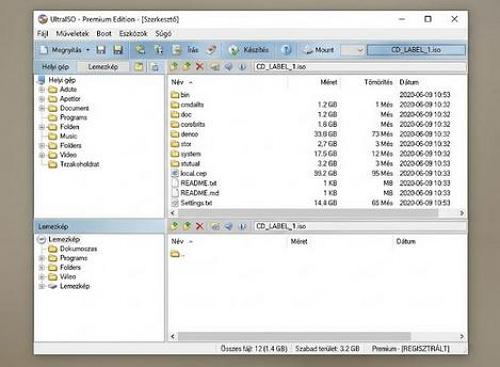Click the icon left of Írás
This screenshot has width=500, height=367.
tap(177, 50)
